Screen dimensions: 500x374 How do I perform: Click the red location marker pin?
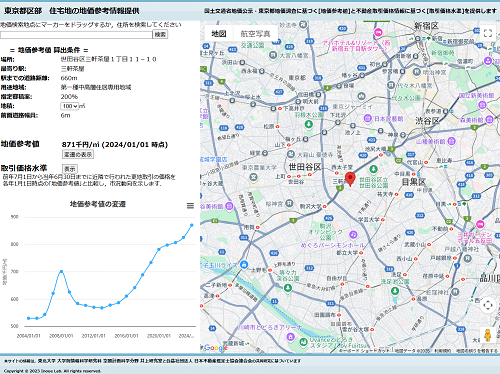tap(350, 179)
